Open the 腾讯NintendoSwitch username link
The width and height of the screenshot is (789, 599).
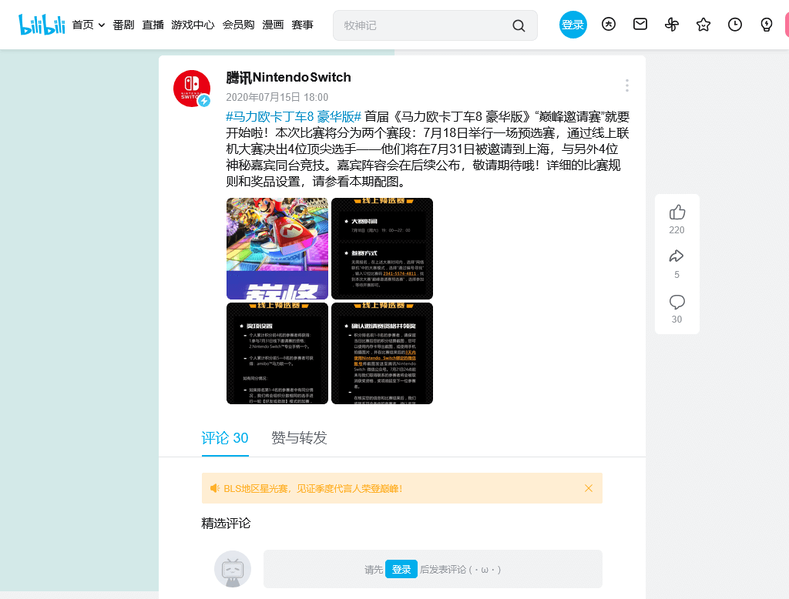(x=288, y=77)
